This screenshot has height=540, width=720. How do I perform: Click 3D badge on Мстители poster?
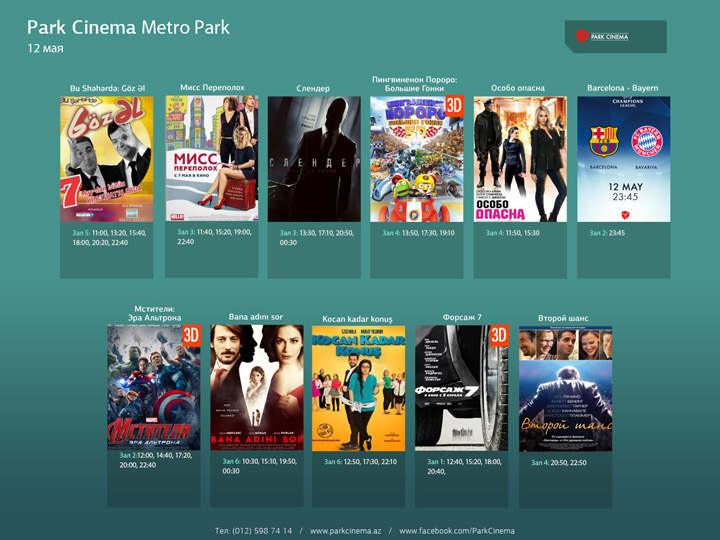[x=192, y=335]
